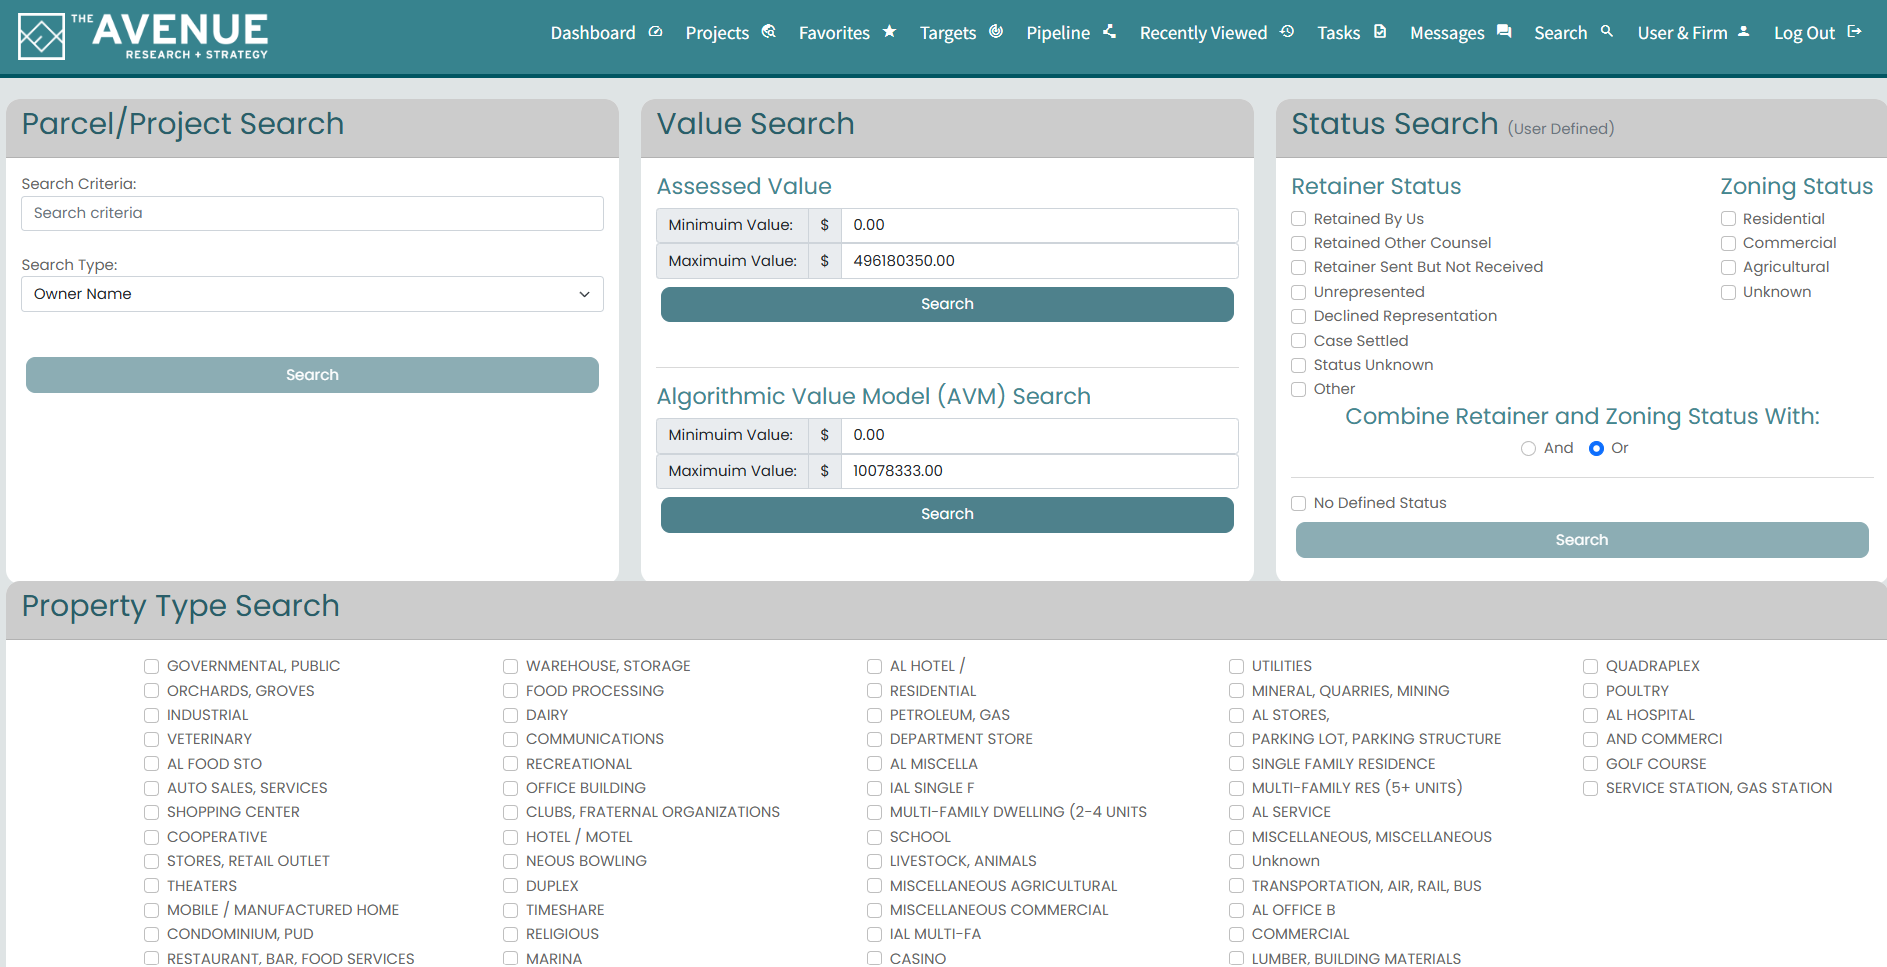Click the User & Firm person icon
This screenshot has height=967, width=1887.
1744,32
